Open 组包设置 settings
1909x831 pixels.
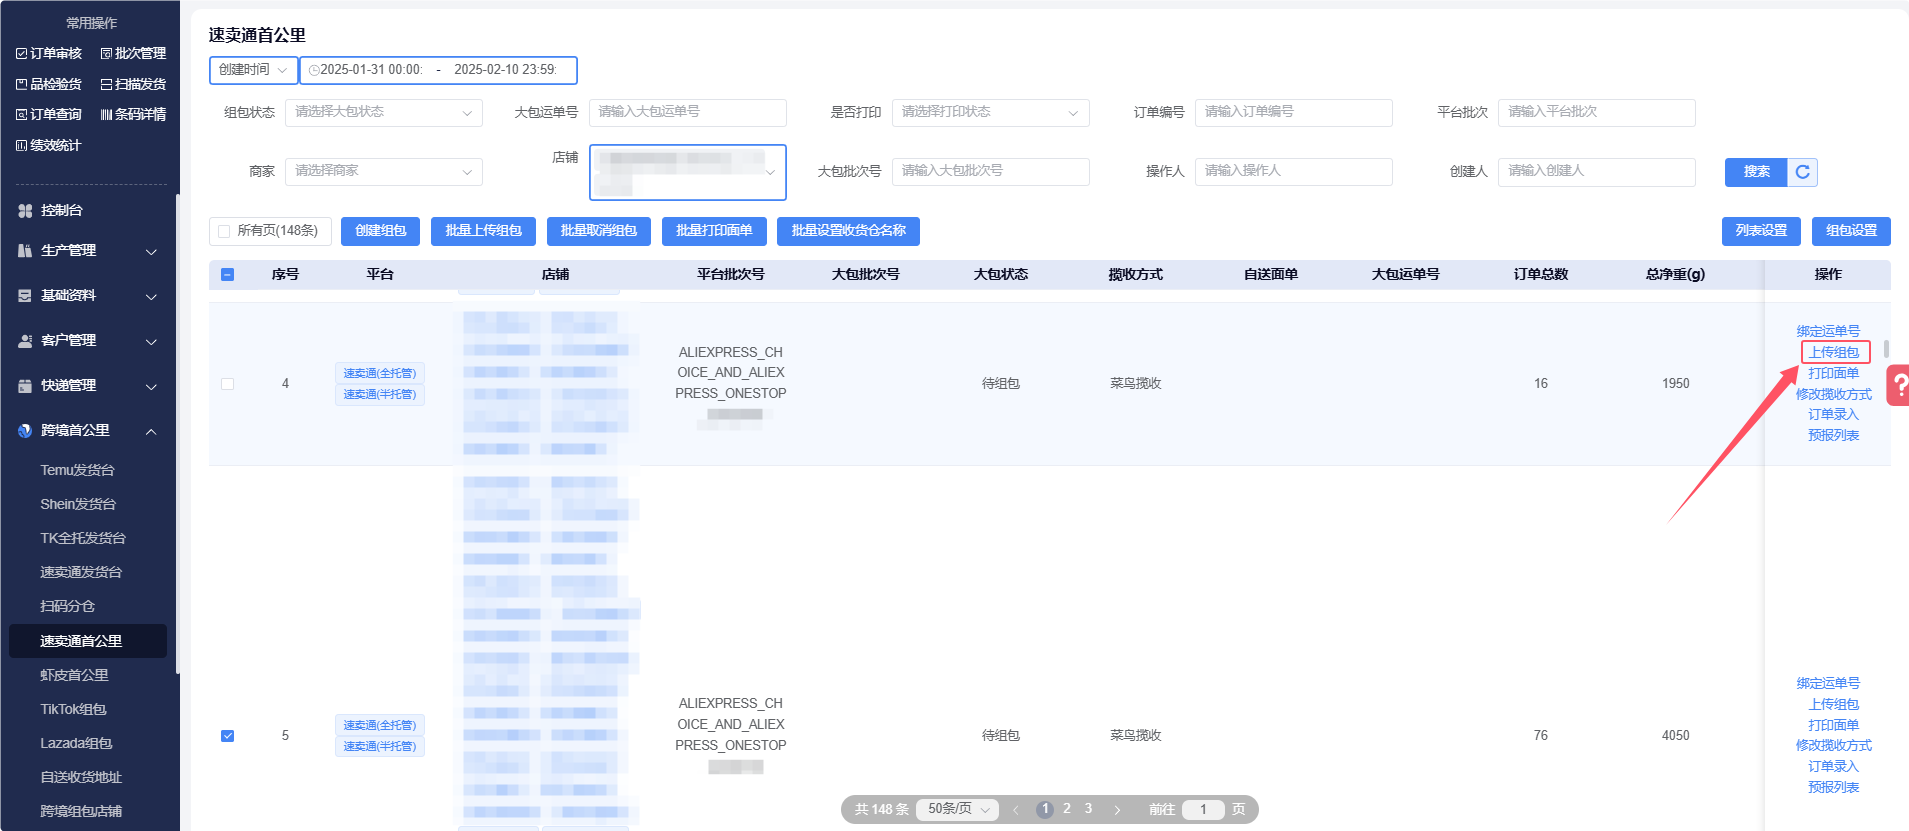tap(1851, 231)
